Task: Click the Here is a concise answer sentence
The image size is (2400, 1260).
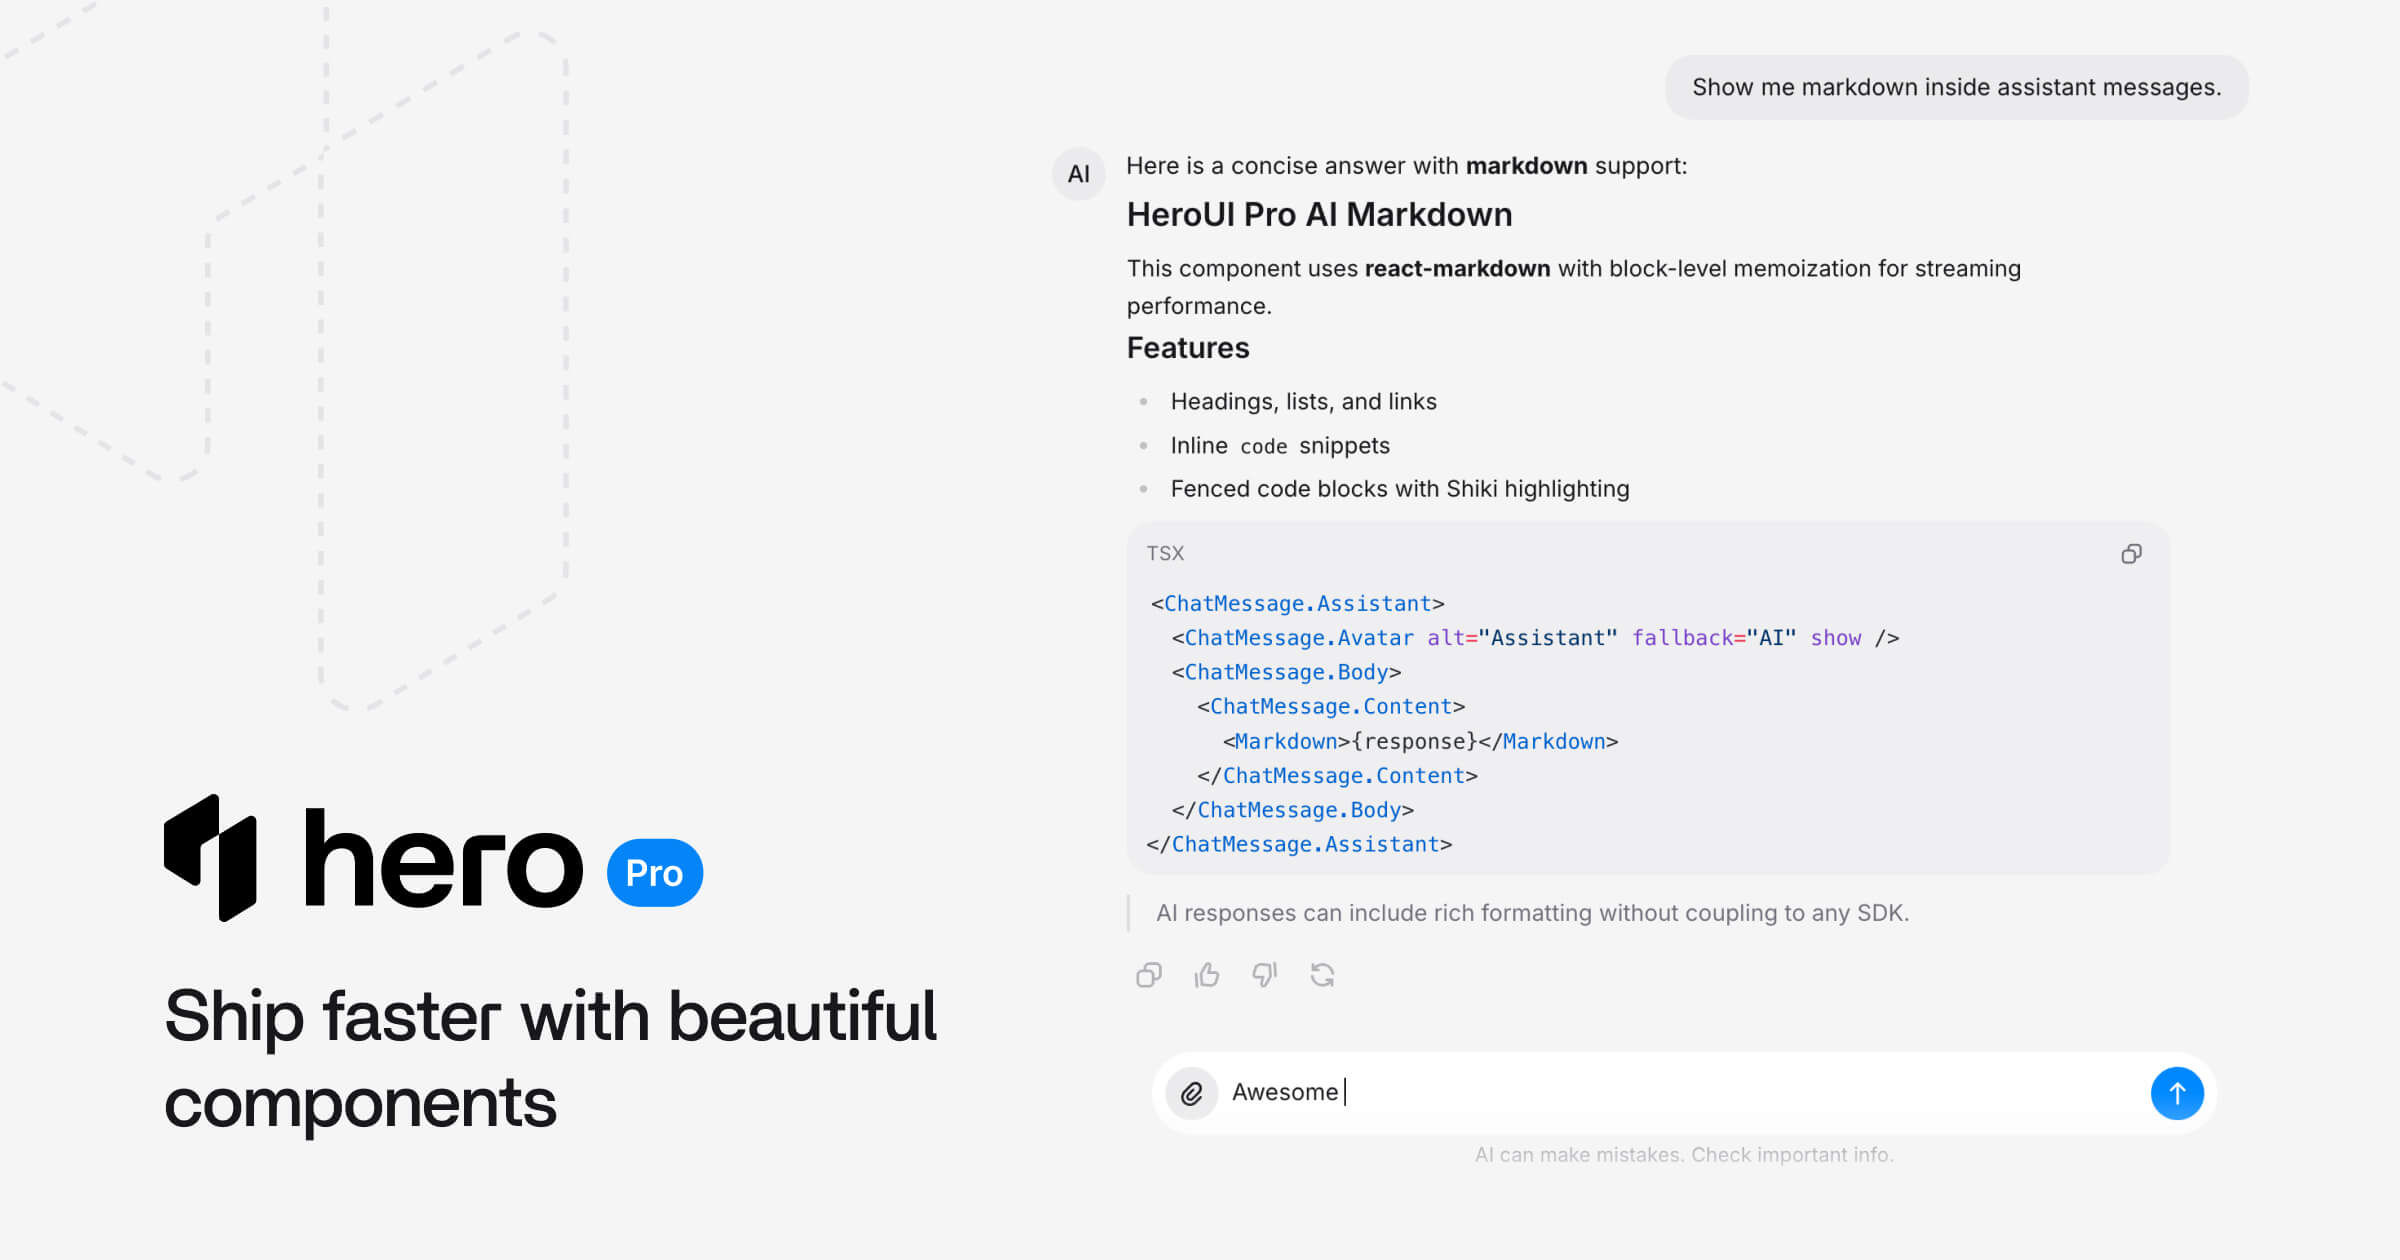Action: coord(1406,166)
